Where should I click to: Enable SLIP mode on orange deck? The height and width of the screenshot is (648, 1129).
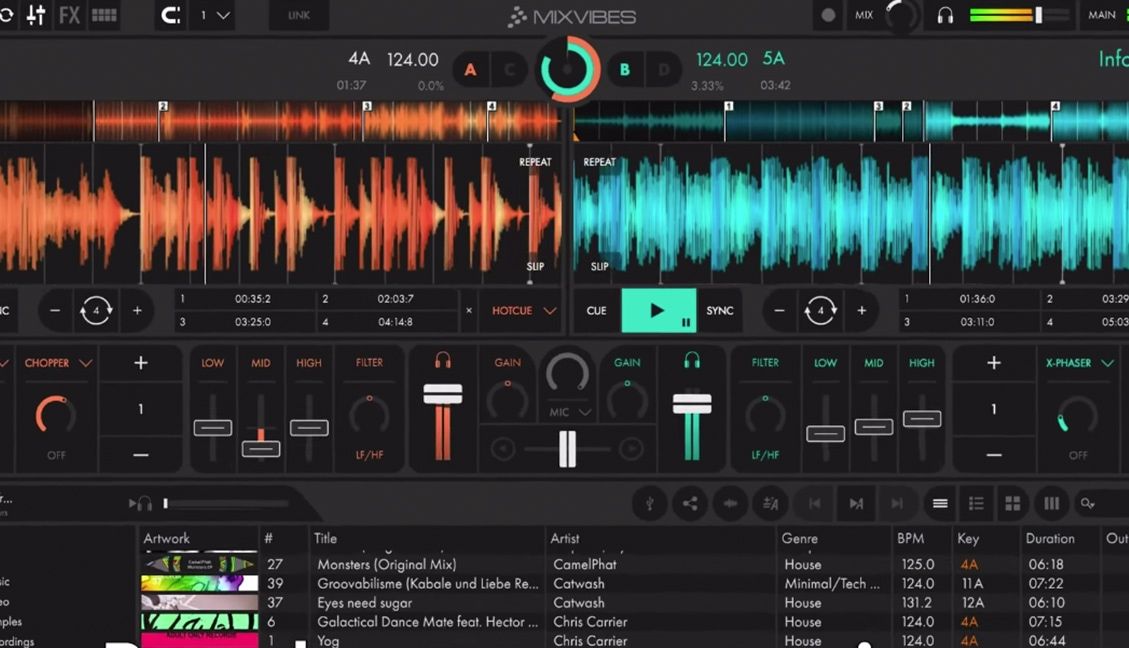[x=535, y=266]
